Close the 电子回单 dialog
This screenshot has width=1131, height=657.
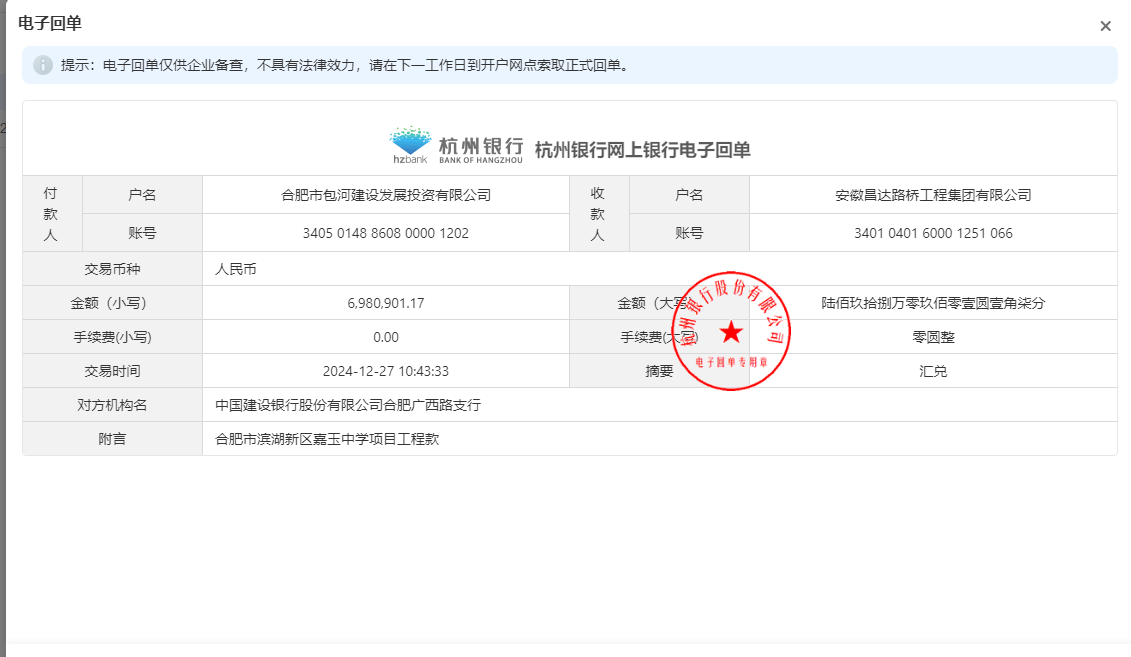click(1105, 27)
